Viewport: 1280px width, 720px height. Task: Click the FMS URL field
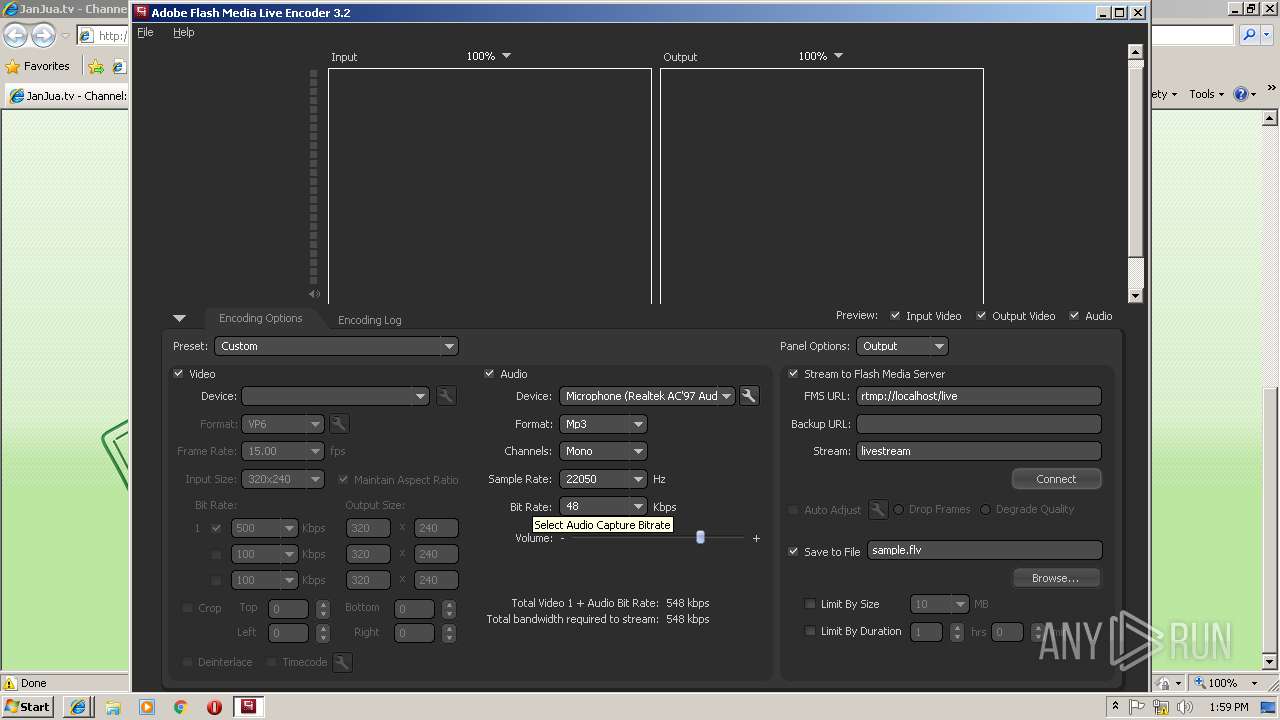(979, 396)
